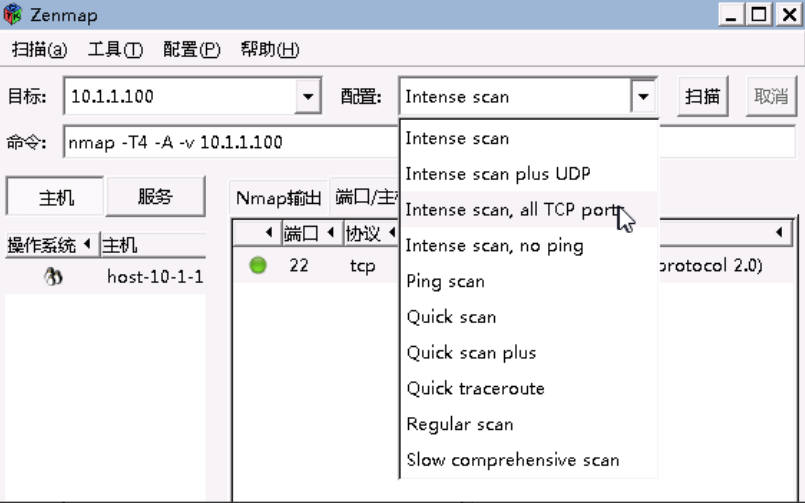The width and height of the screenshot is (805, 503).
Task: Open the 帮助(H) menu
Action: (x=270, y=49)
